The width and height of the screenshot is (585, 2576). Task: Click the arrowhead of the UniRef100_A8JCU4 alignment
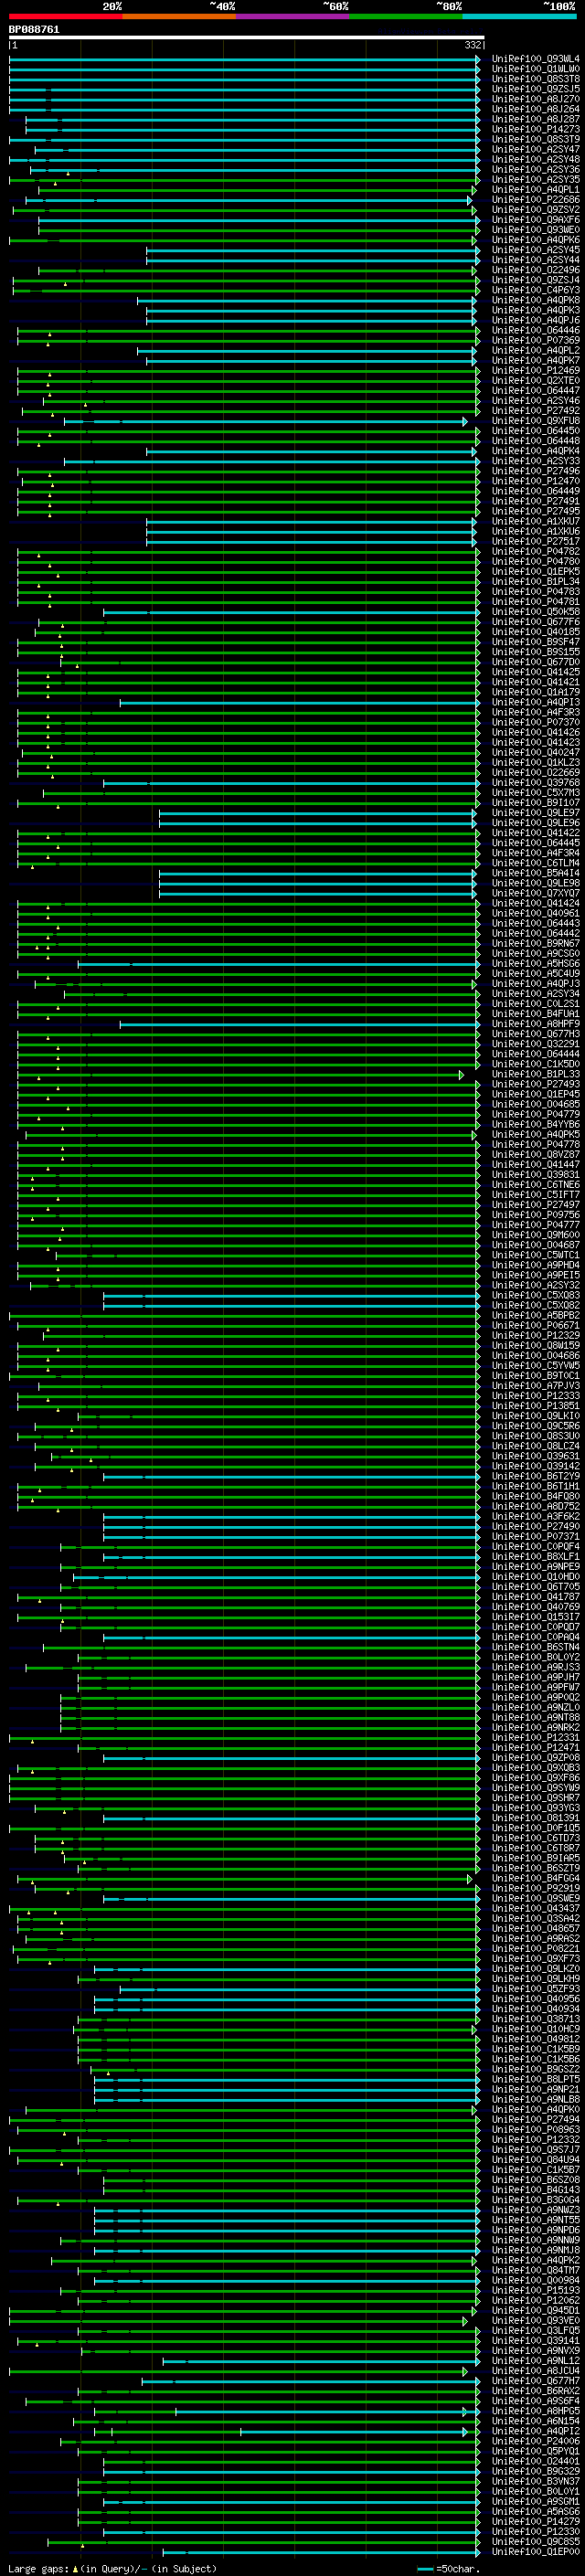coord(465,2370)
